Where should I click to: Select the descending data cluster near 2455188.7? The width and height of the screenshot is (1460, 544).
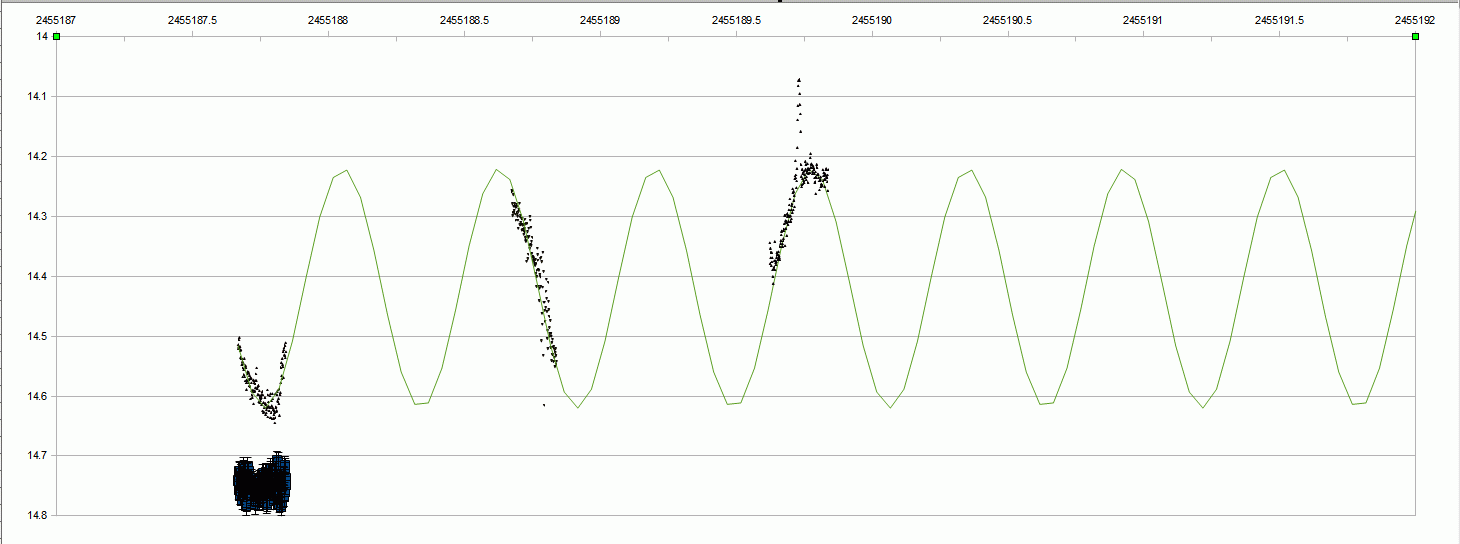point(533,270)
